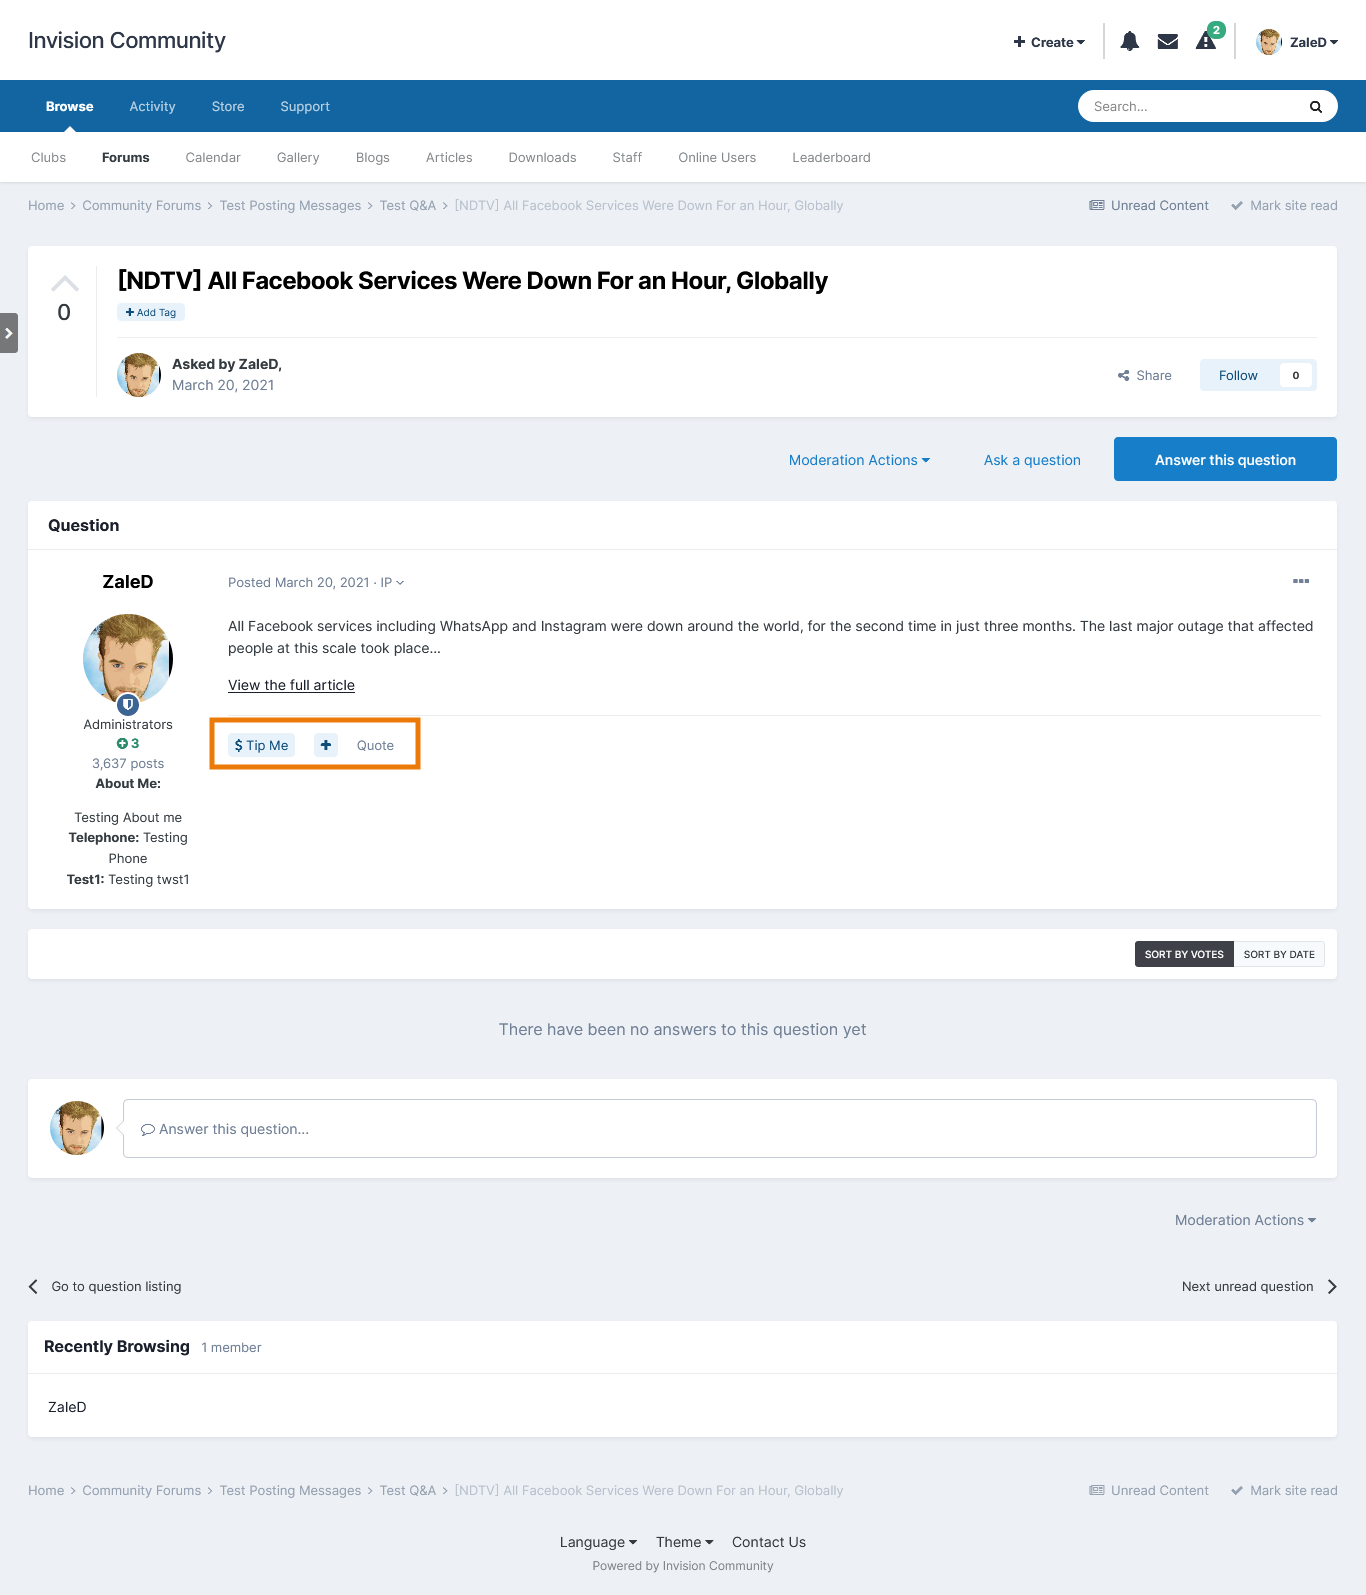Open the Contact Us footer link
The height and width of the screenshot is (1595, 1366).
point(769,1542)
